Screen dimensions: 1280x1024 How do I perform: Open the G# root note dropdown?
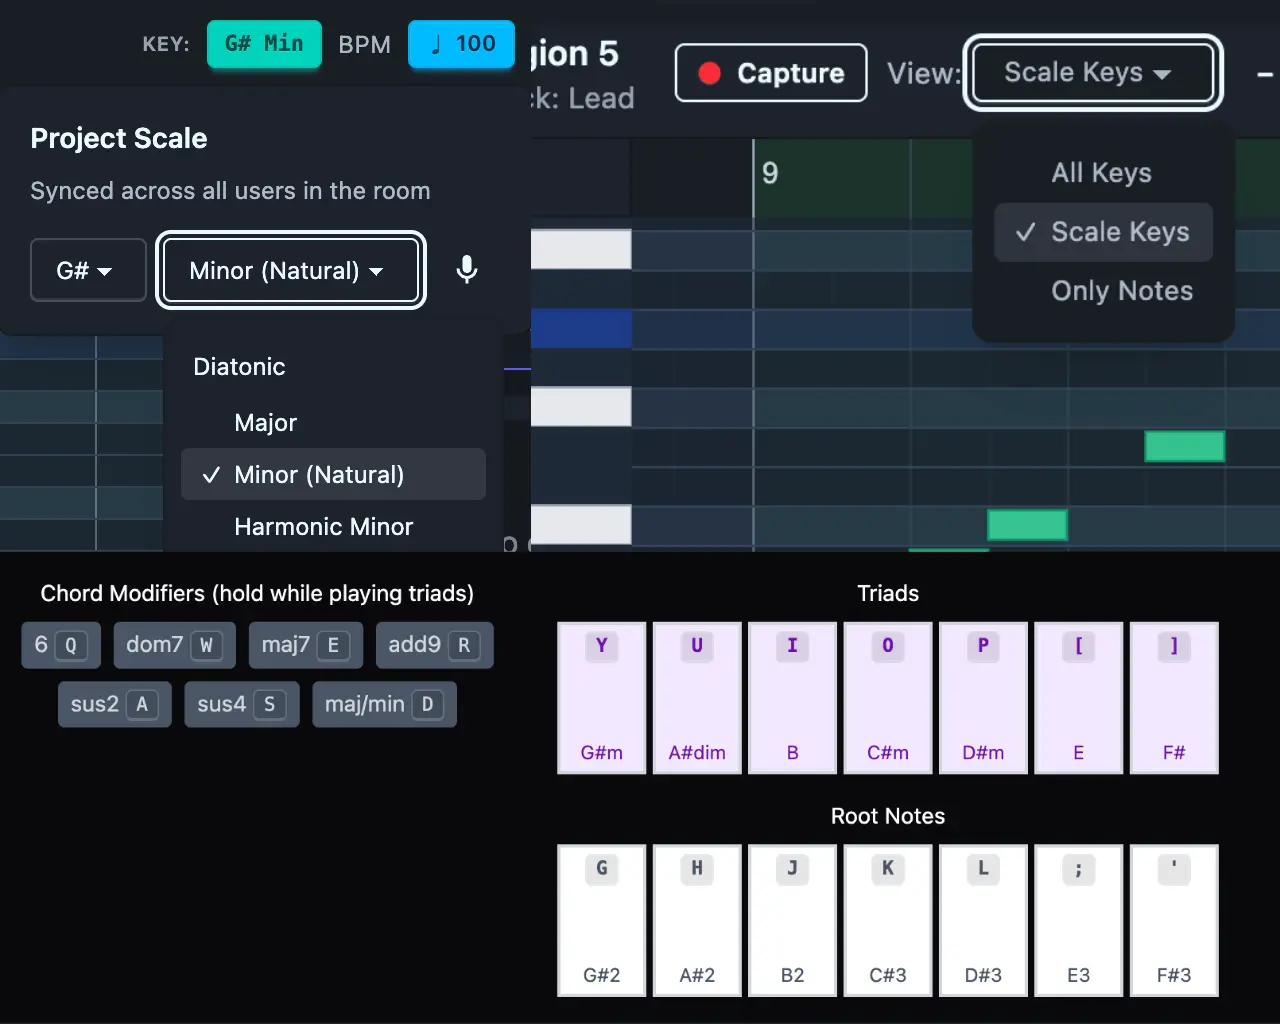(88, 270)
